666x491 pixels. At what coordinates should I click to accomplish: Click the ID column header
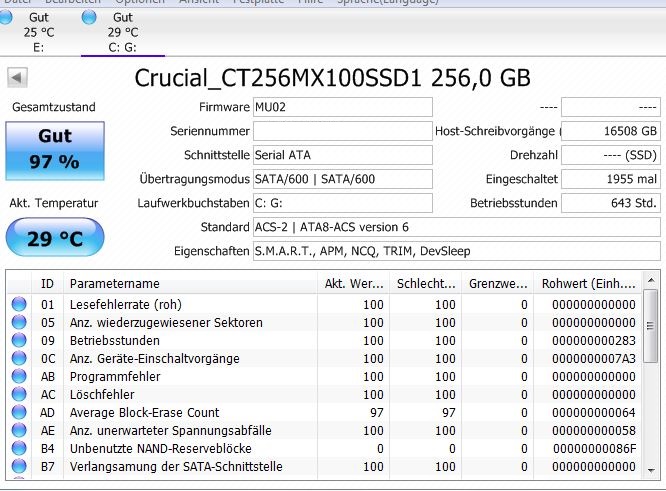click(47, 283)
